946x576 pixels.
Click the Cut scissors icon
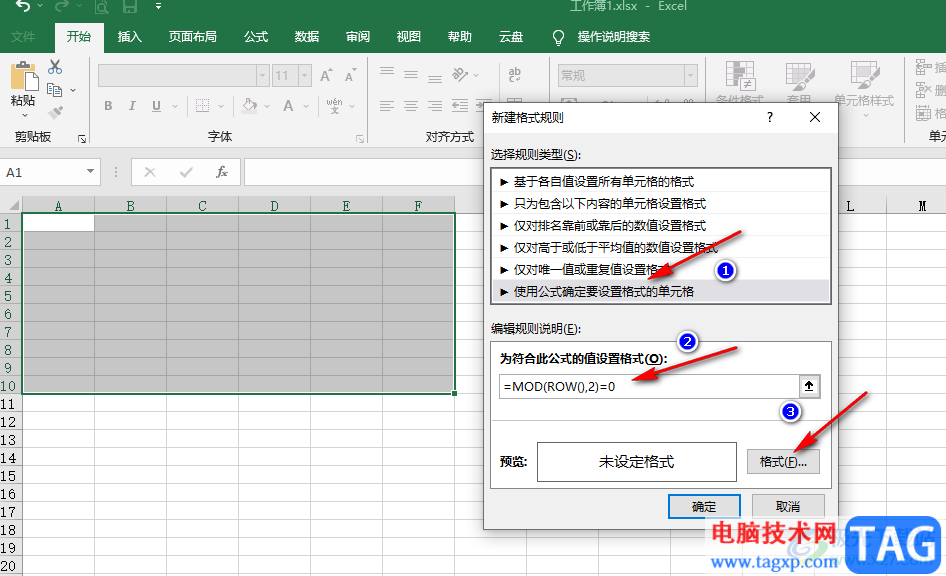point(55,67)
